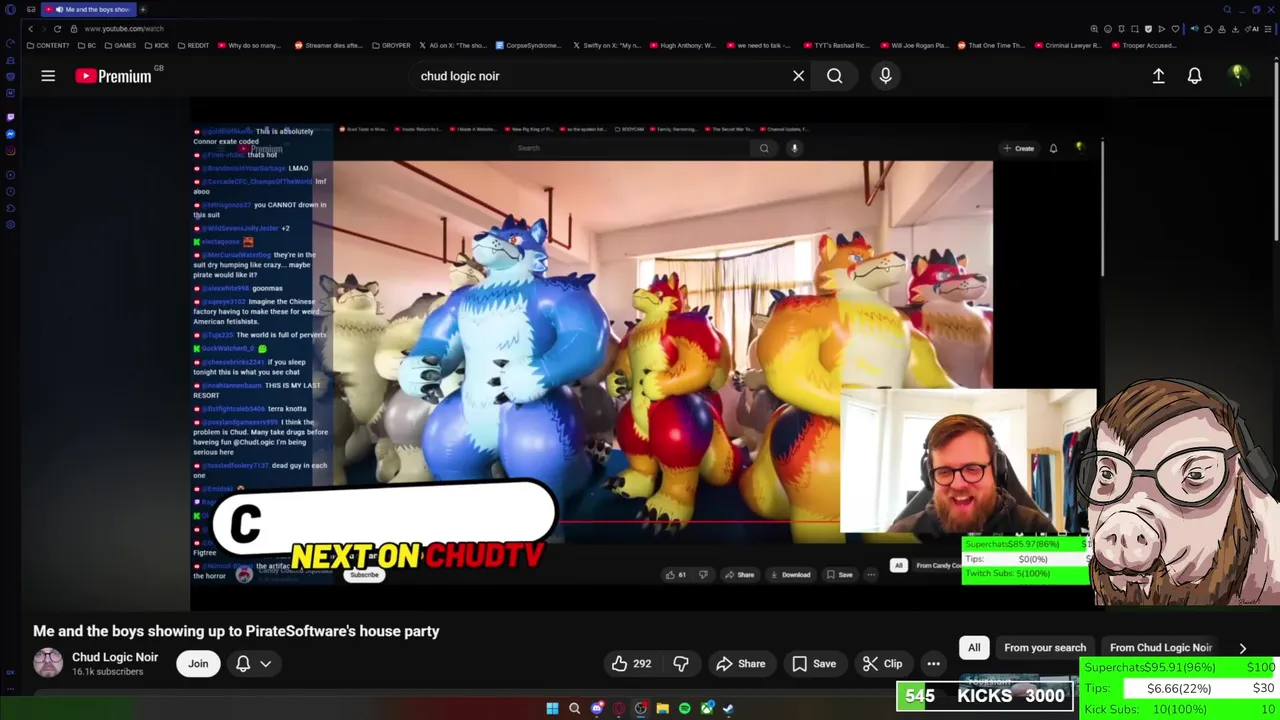Open 'Will Joe Rogan Pla...' bookmark
1280x720 pixels.
click(x=914, y=45)
